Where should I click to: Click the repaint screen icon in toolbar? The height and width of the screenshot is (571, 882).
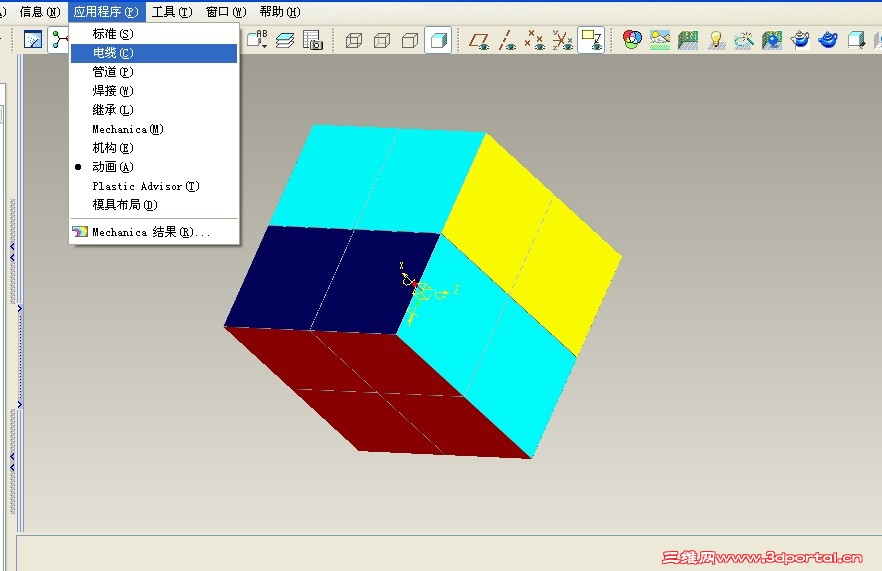click(x=33, y=40)
